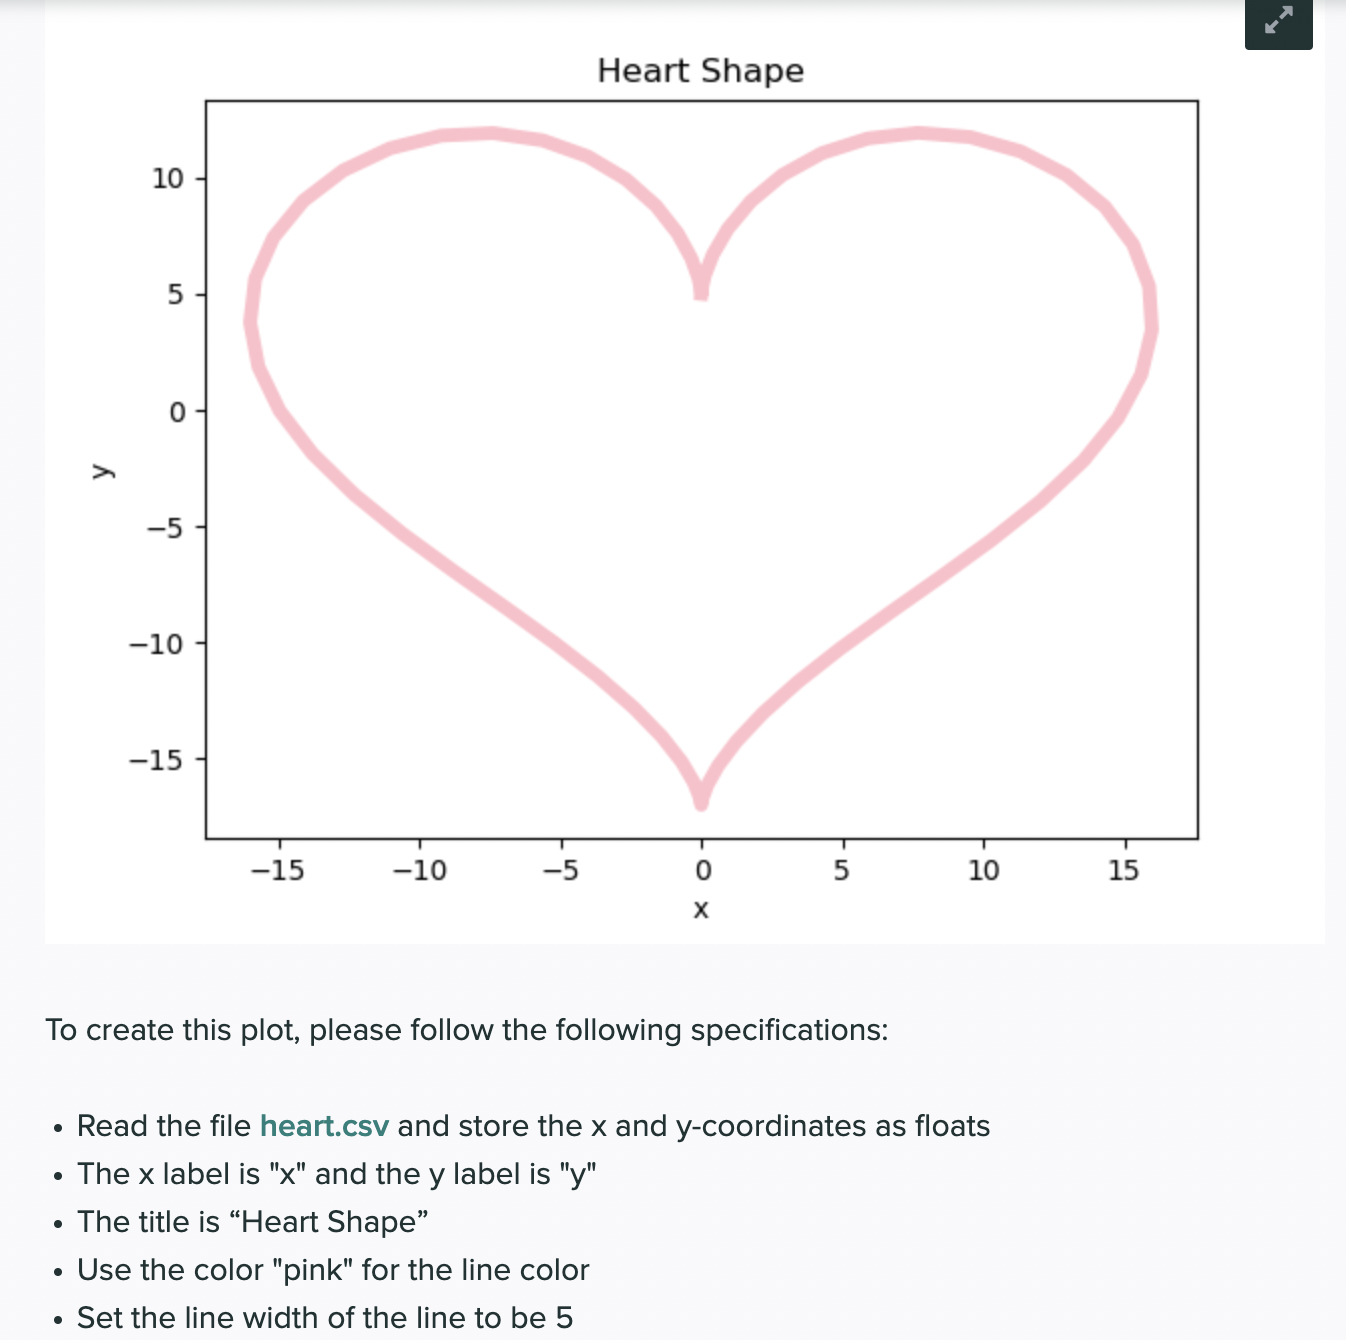
Task: Click y-axis tick label 5
Action: (176, 295)
